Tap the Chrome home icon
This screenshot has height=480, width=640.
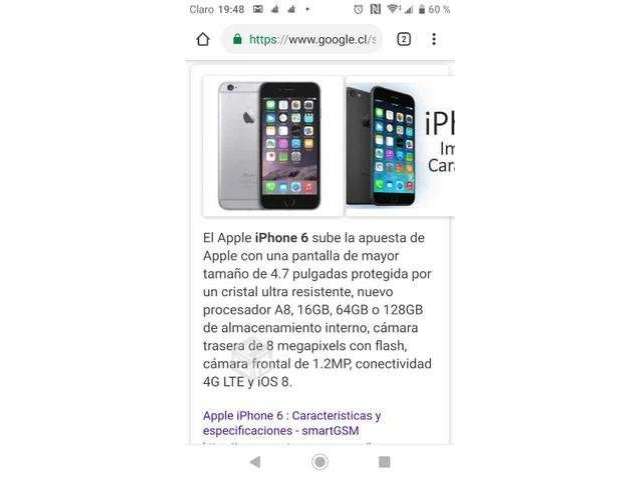203,40
